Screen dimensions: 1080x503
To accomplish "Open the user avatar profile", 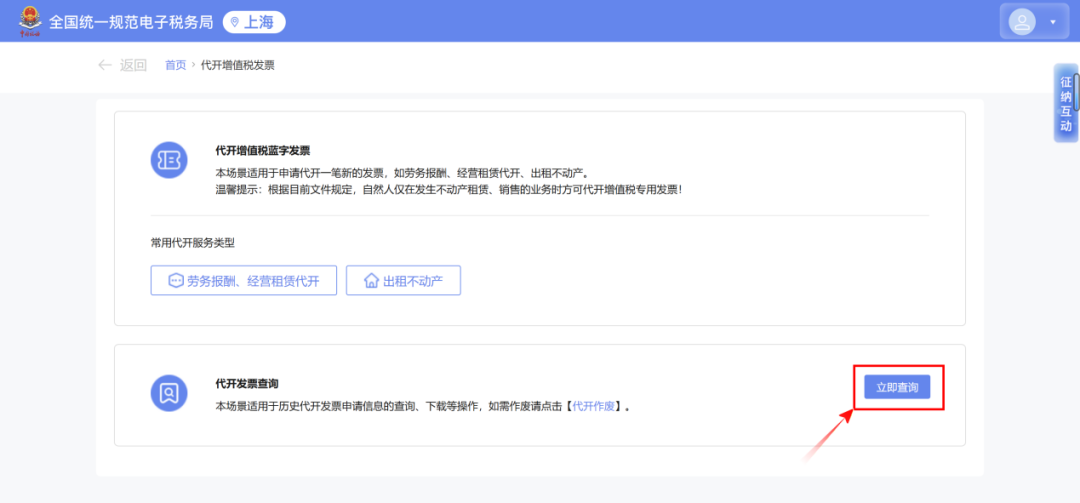I will tap(1021, 21).
